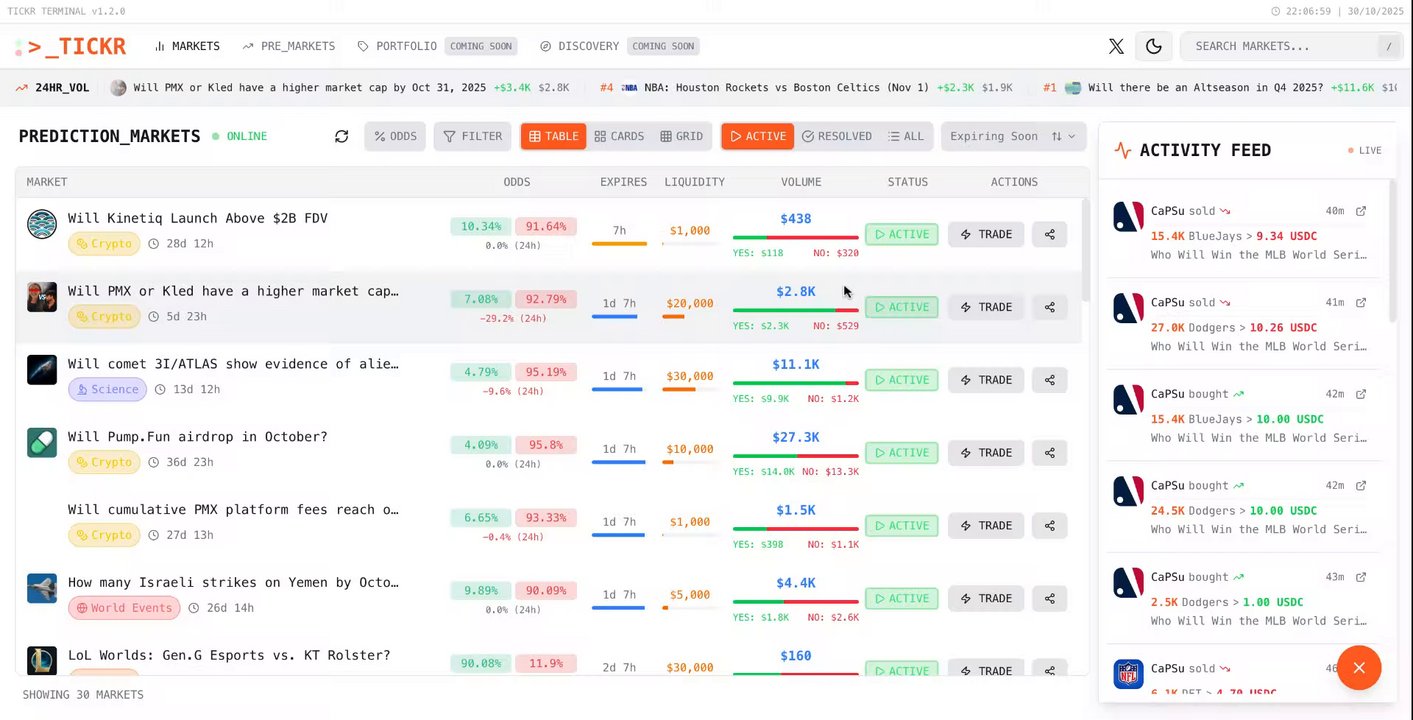Image resolution: width=1413 pixels, height=720 pixels.
Task: Click the markets table scrollbar
Action: [x=1084, y=250]
